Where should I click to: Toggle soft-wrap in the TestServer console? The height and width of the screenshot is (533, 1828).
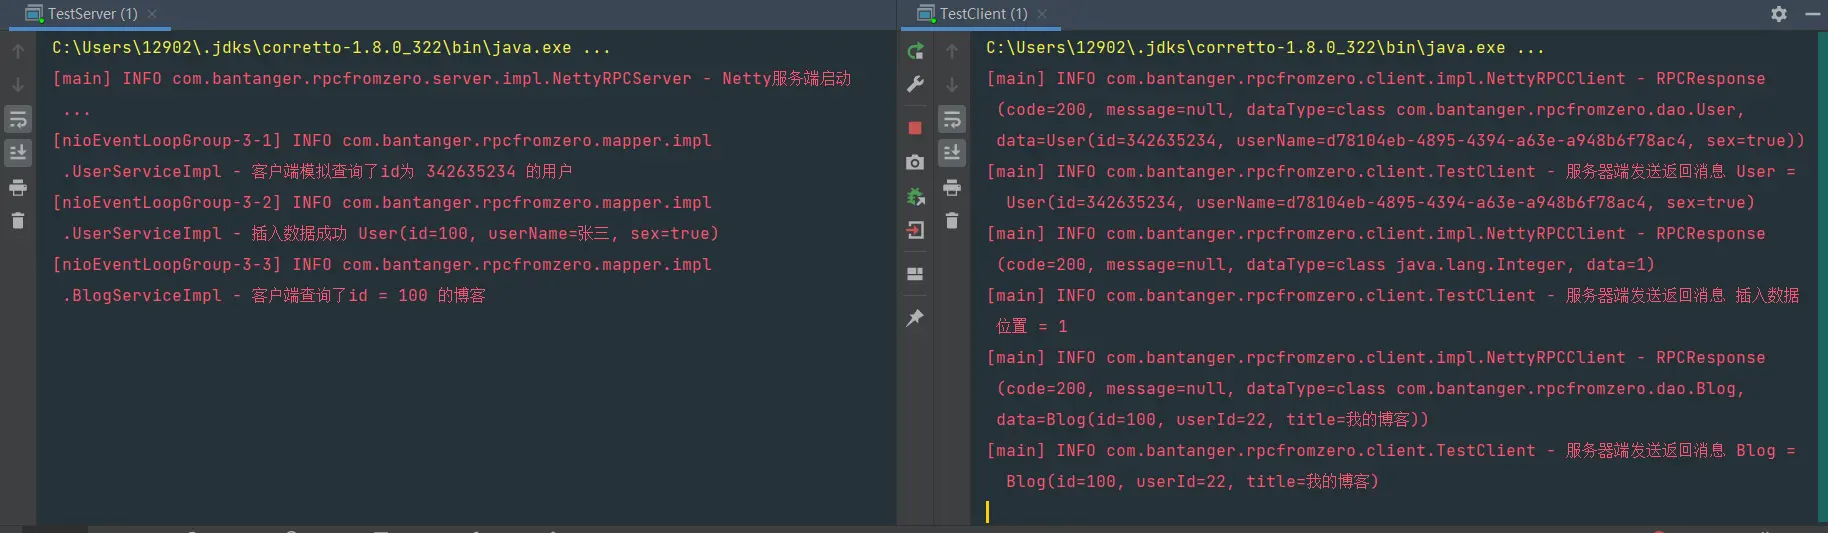tap(18, 120)
